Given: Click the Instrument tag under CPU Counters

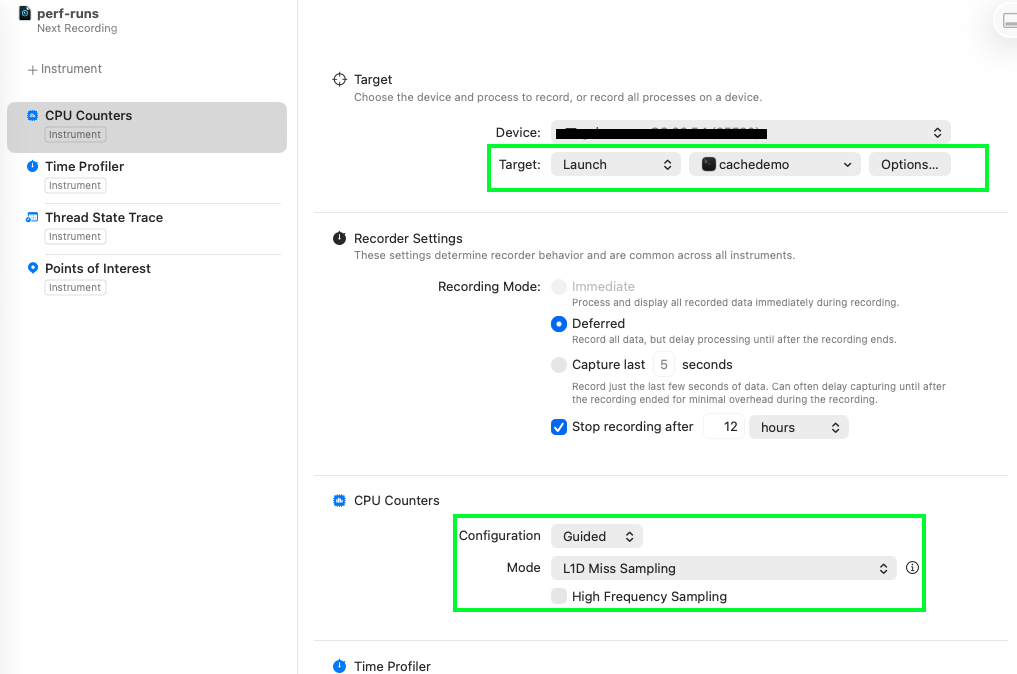Looking at the screenshot, I should [75, 134].
